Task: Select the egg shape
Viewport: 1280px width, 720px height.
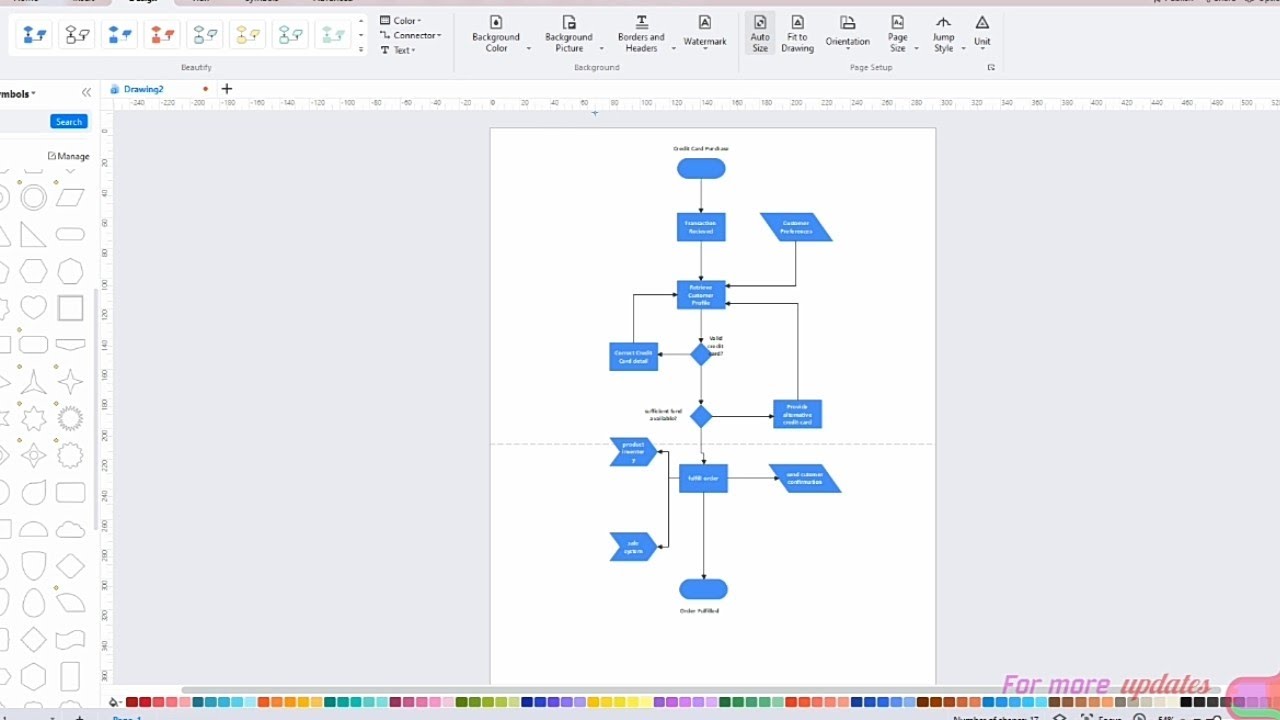Action: tap(34, 602)
